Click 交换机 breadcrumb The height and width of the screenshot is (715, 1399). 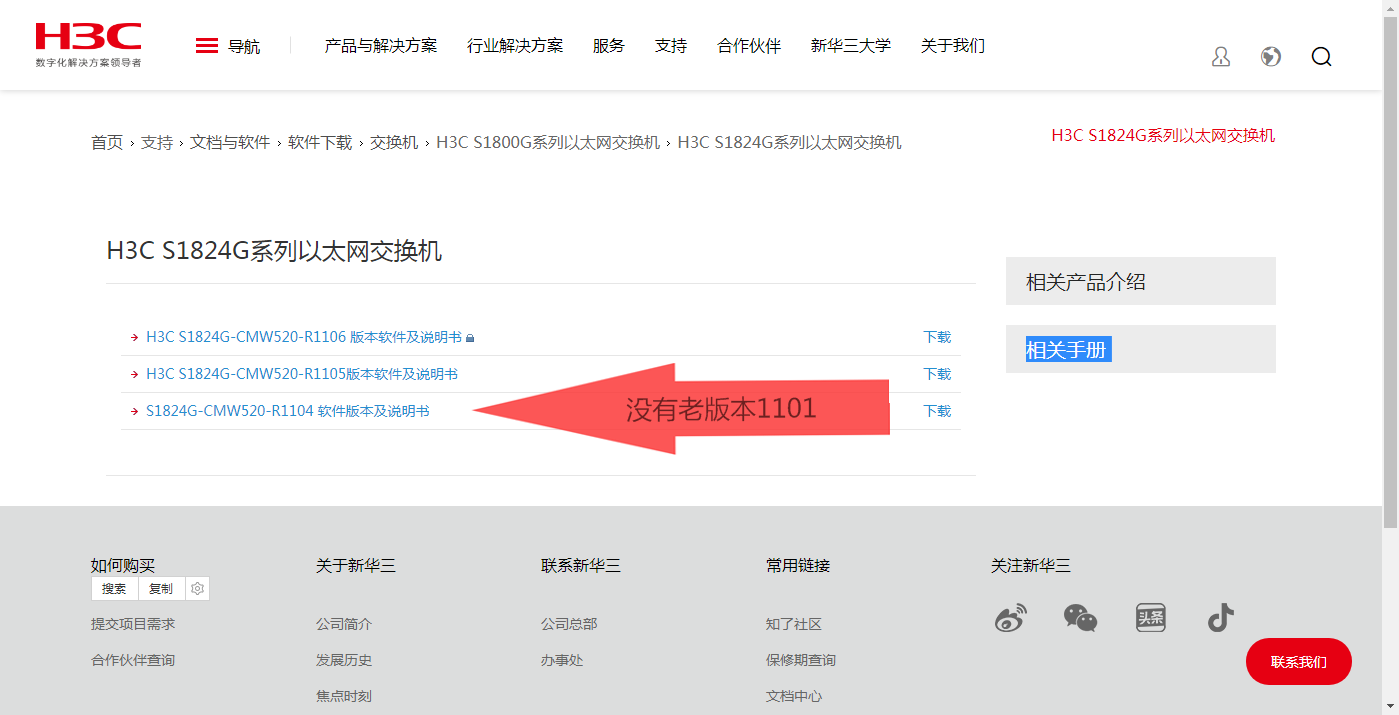point(394,143)
